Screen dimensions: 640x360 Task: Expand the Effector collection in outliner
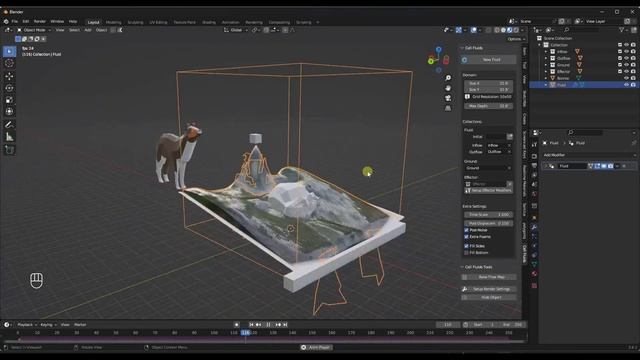tap(546, 71)
